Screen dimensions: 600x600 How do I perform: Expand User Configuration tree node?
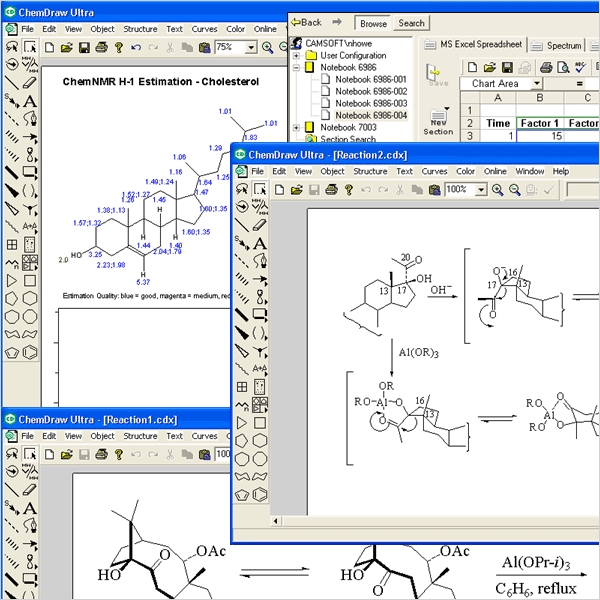tap(296, 56)
